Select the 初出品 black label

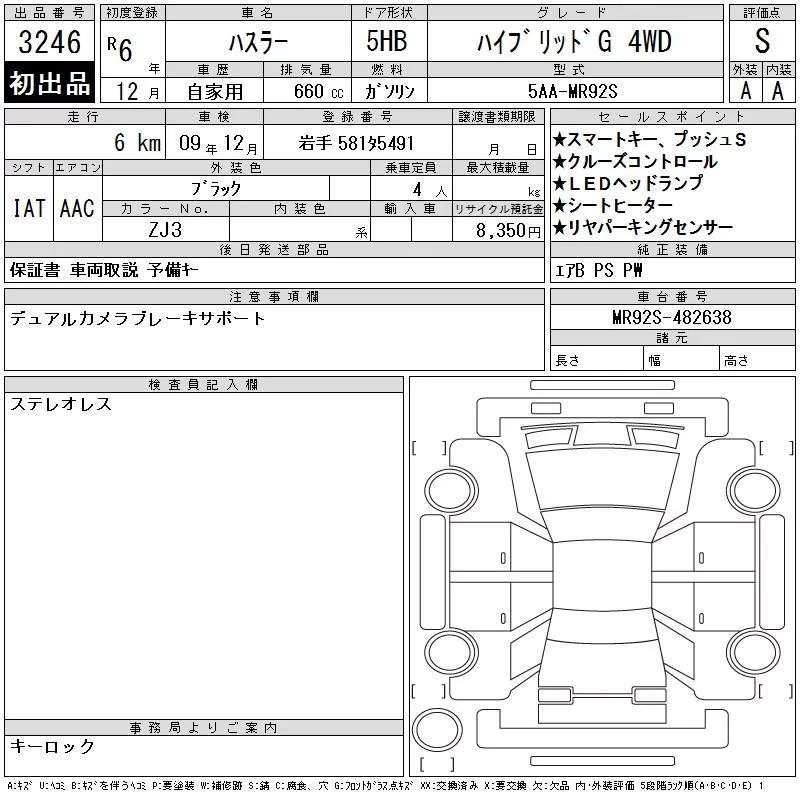[49, 83]
